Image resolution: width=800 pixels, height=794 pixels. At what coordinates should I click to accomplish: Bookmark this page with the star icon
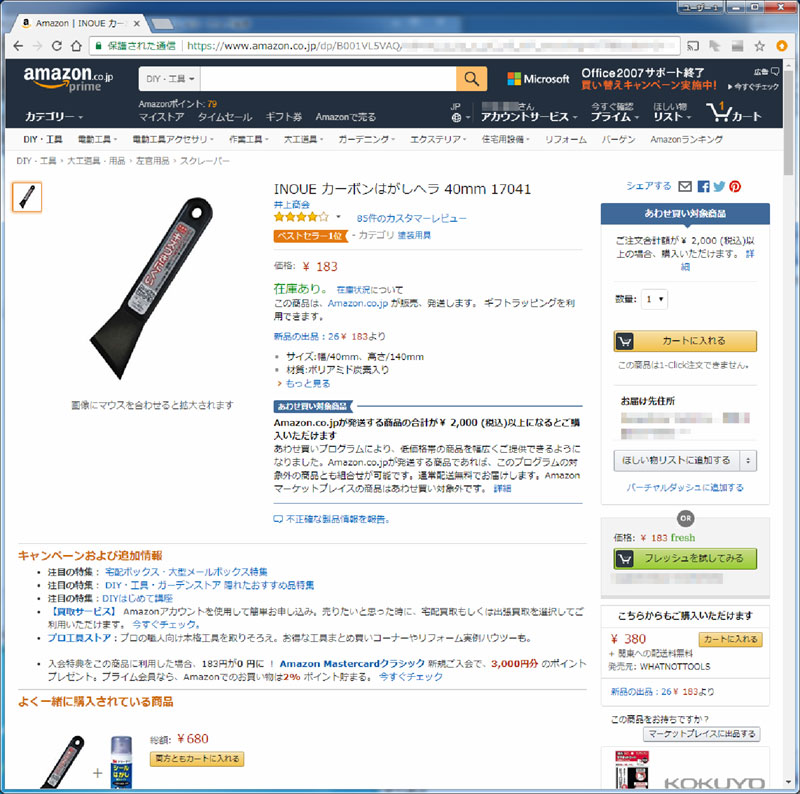760,46
